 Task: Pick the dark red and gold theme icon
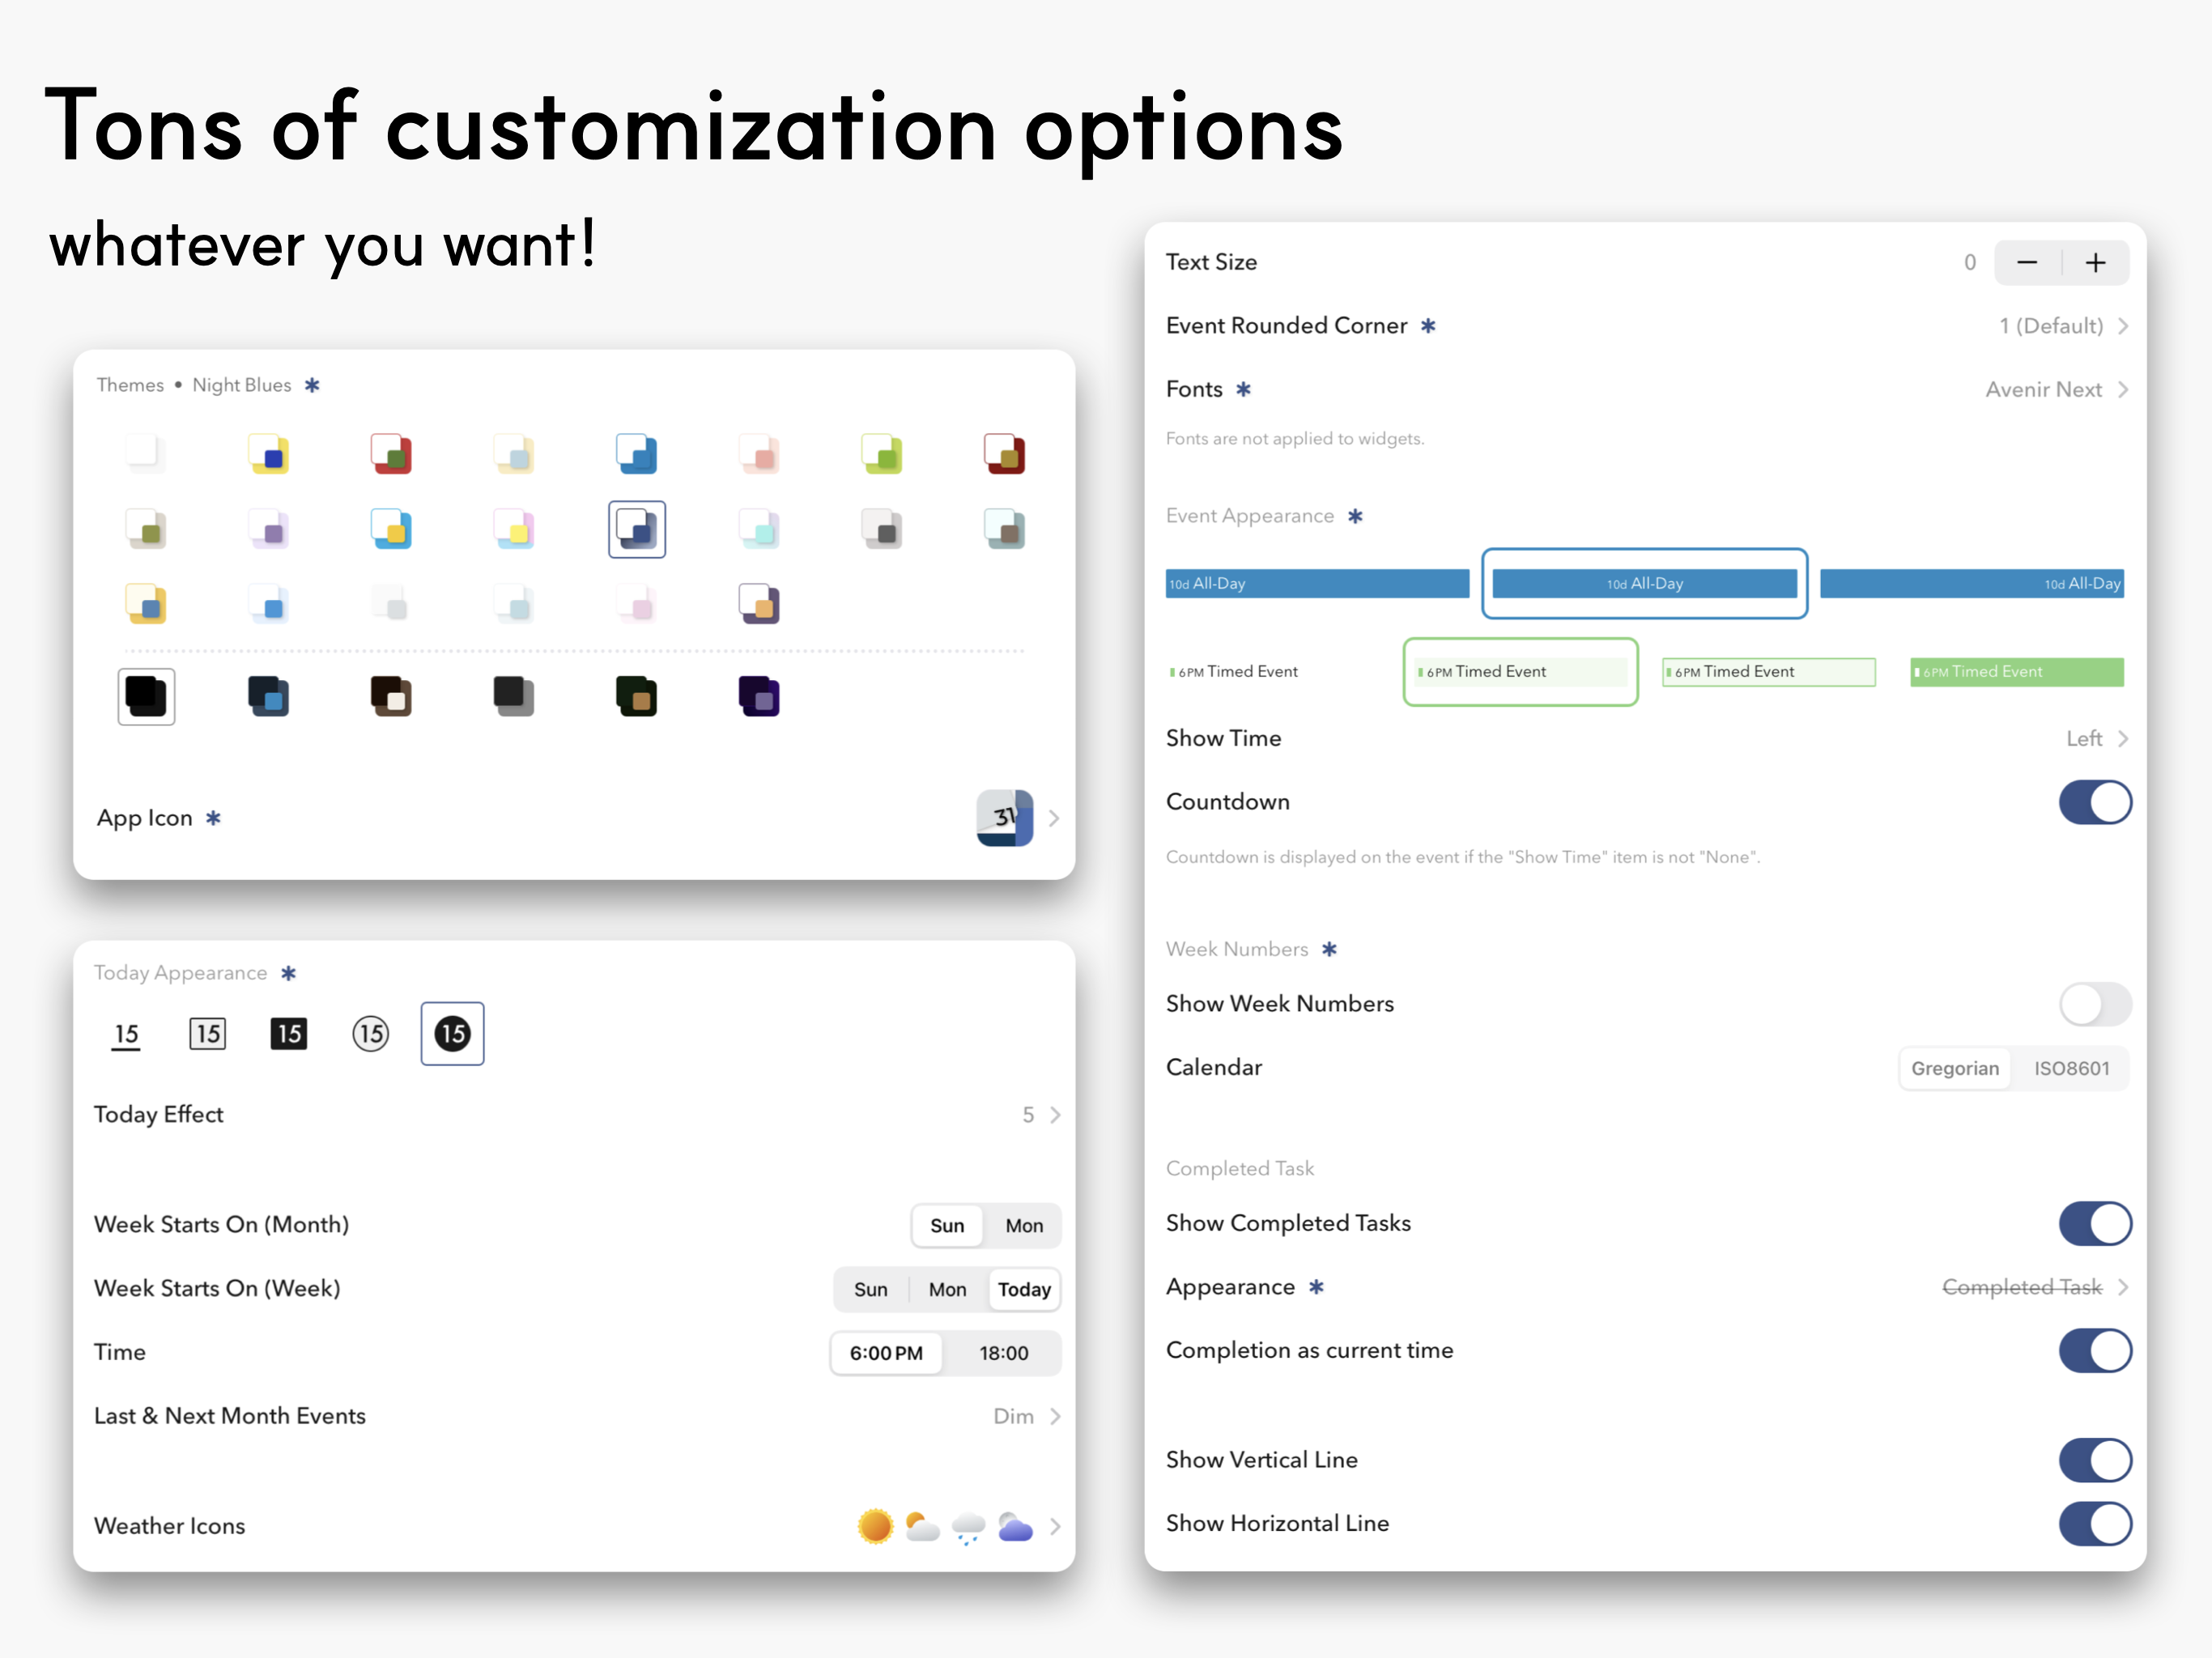tap(1005, 454)
